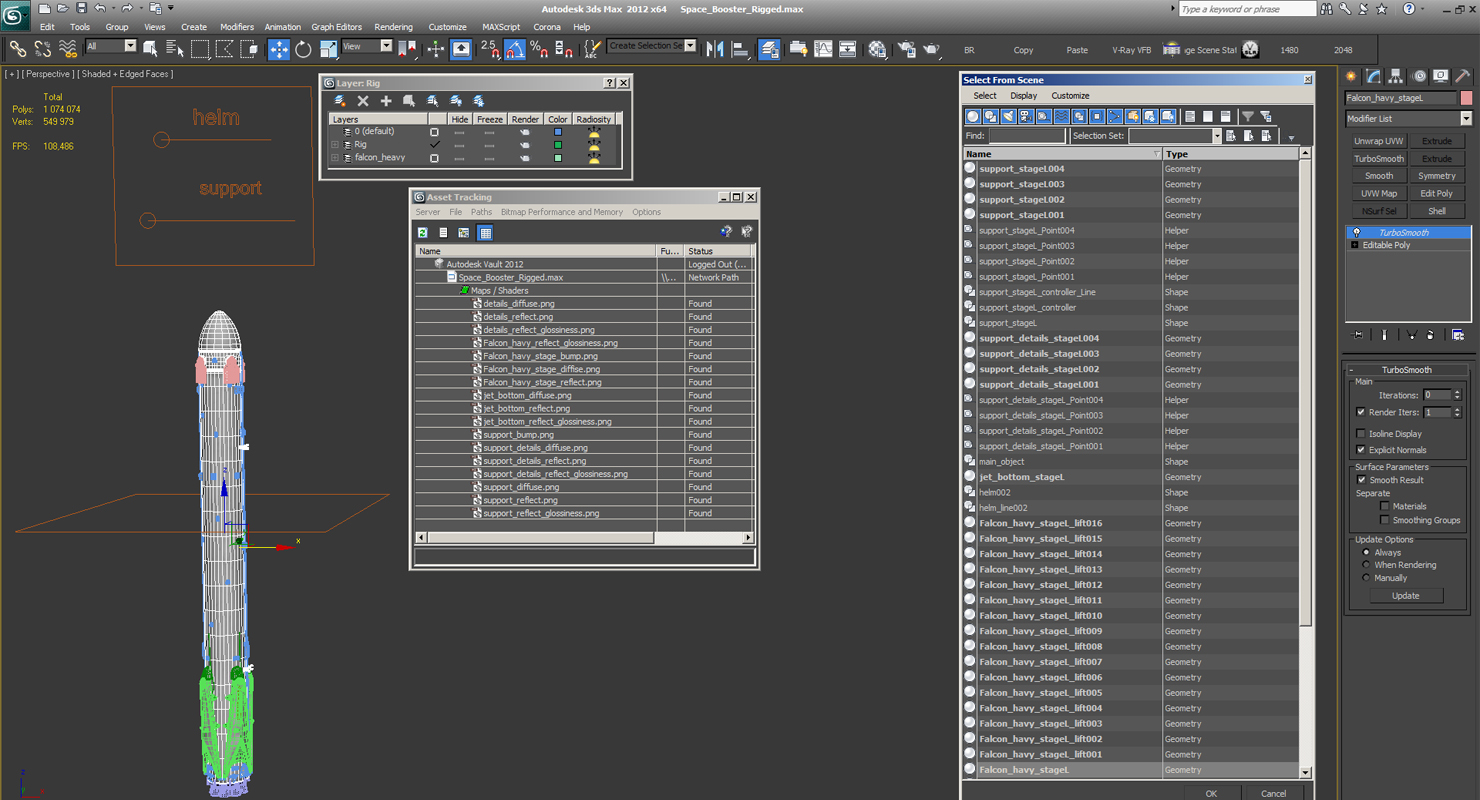
Task: Make falcon_heavy the current layer checkbox
Action: (x=434, y=158)
